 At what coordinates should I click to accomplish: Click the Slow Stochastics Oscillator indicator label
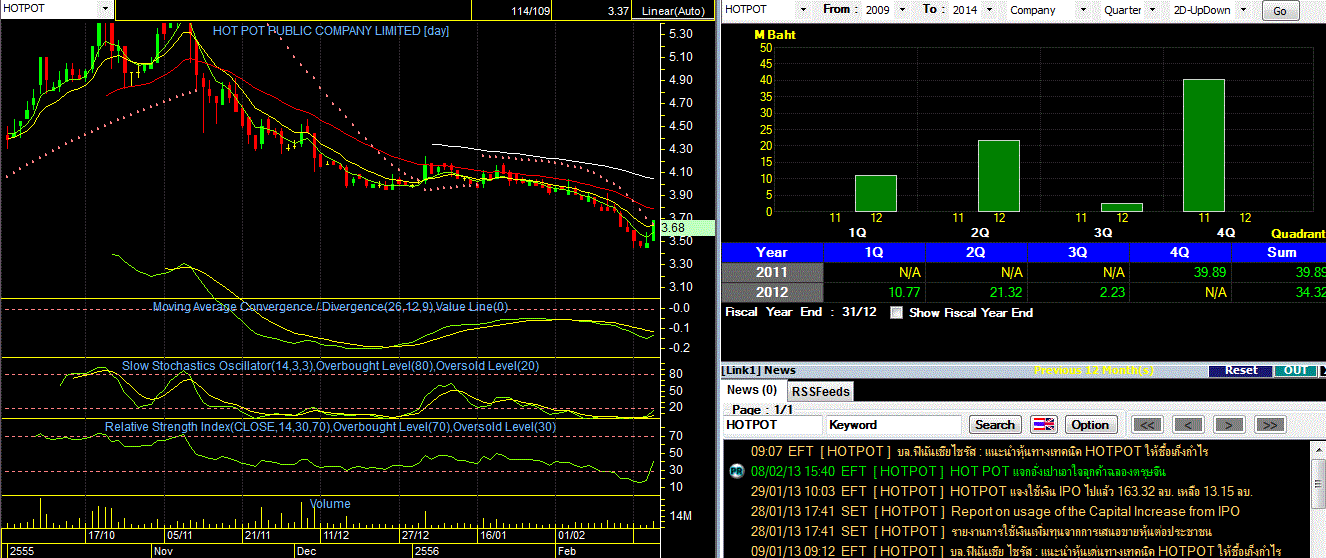pyautogui.click(x=331, y=366)
